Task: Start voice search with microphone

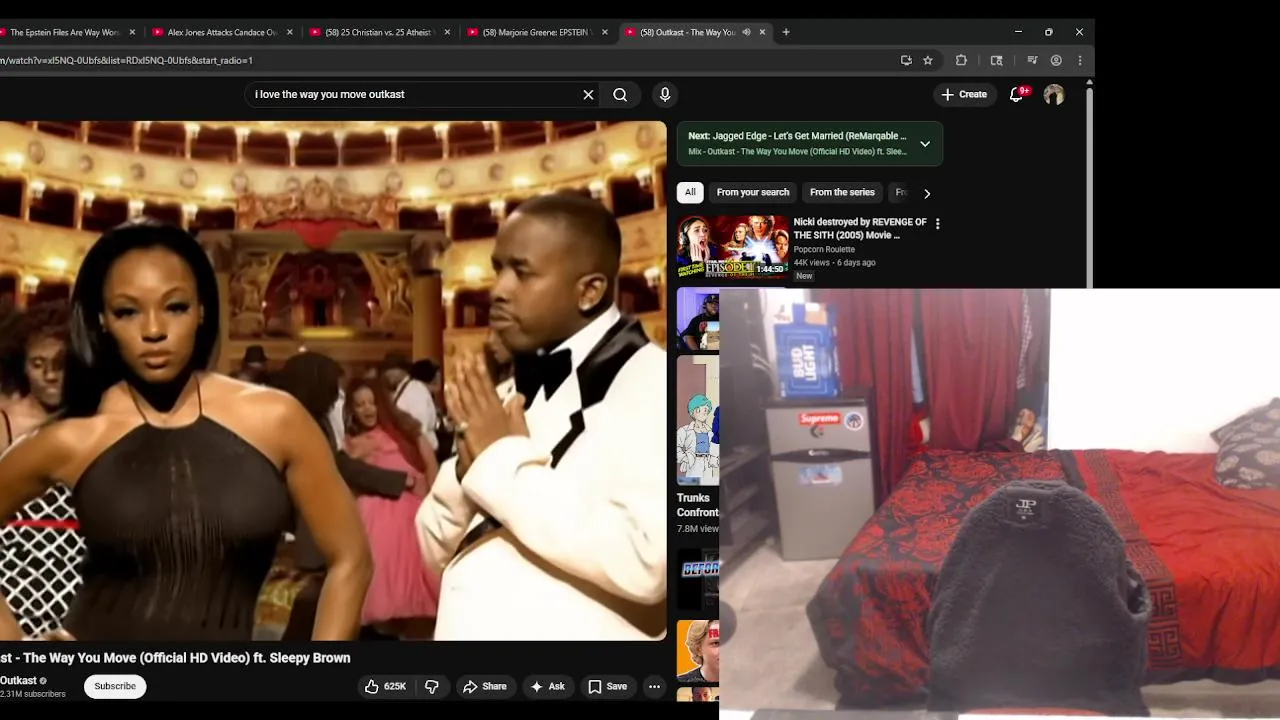Action: pos(665,95)
